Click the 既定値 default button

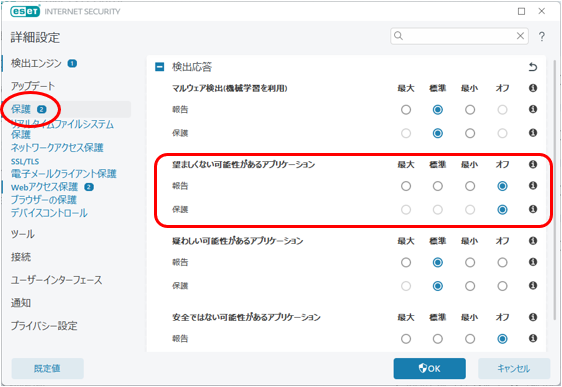[47, 368]
